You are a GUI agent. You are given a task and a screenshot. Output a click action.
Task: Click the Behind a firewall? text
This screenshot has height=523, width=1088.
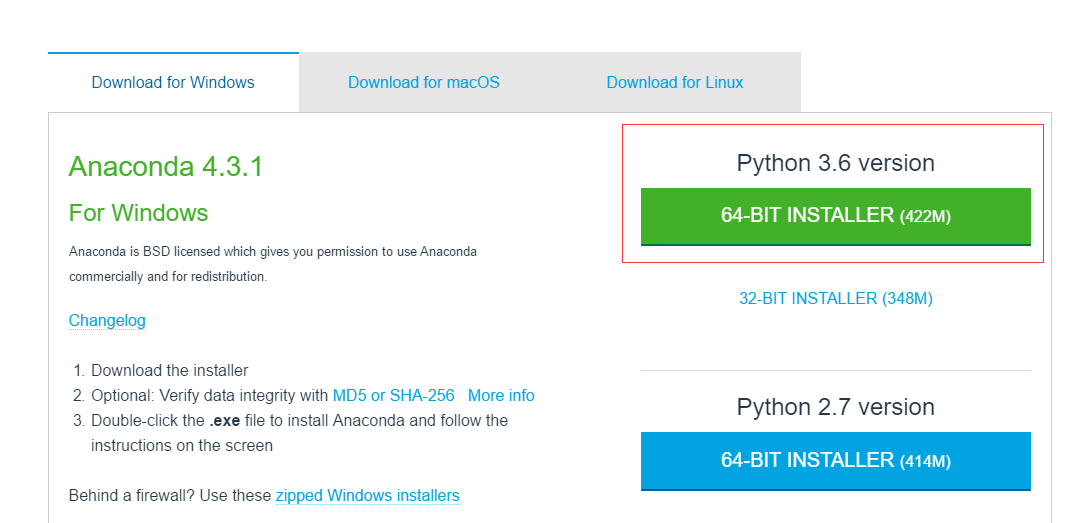(135, 495)
